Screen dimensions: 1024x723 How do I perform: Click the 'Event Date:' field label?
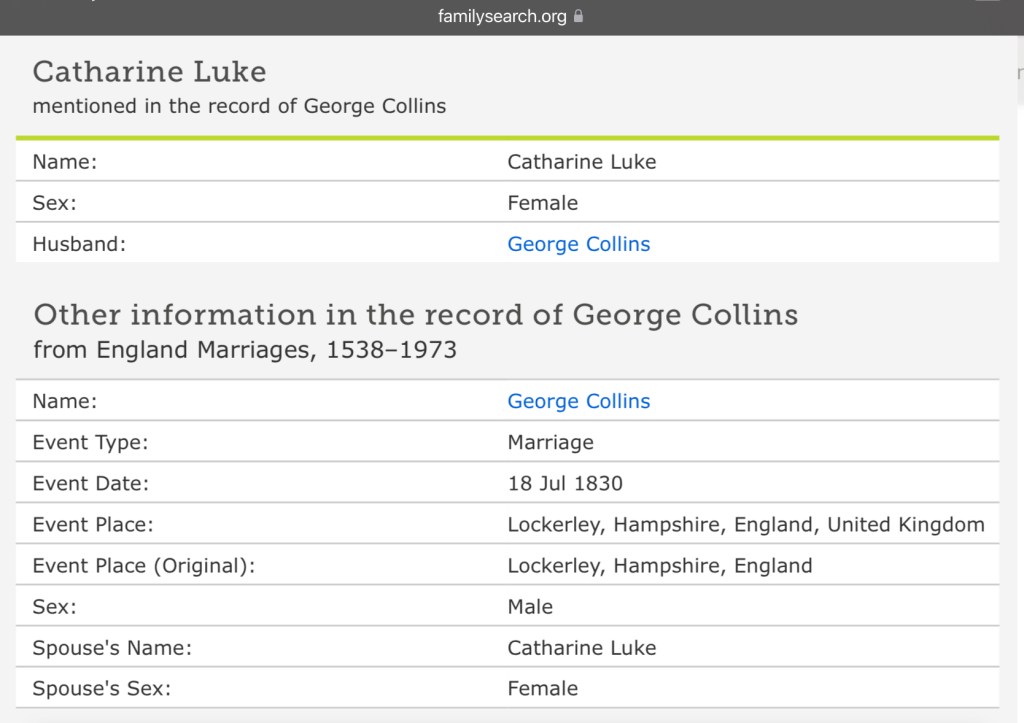click(90, 484)
